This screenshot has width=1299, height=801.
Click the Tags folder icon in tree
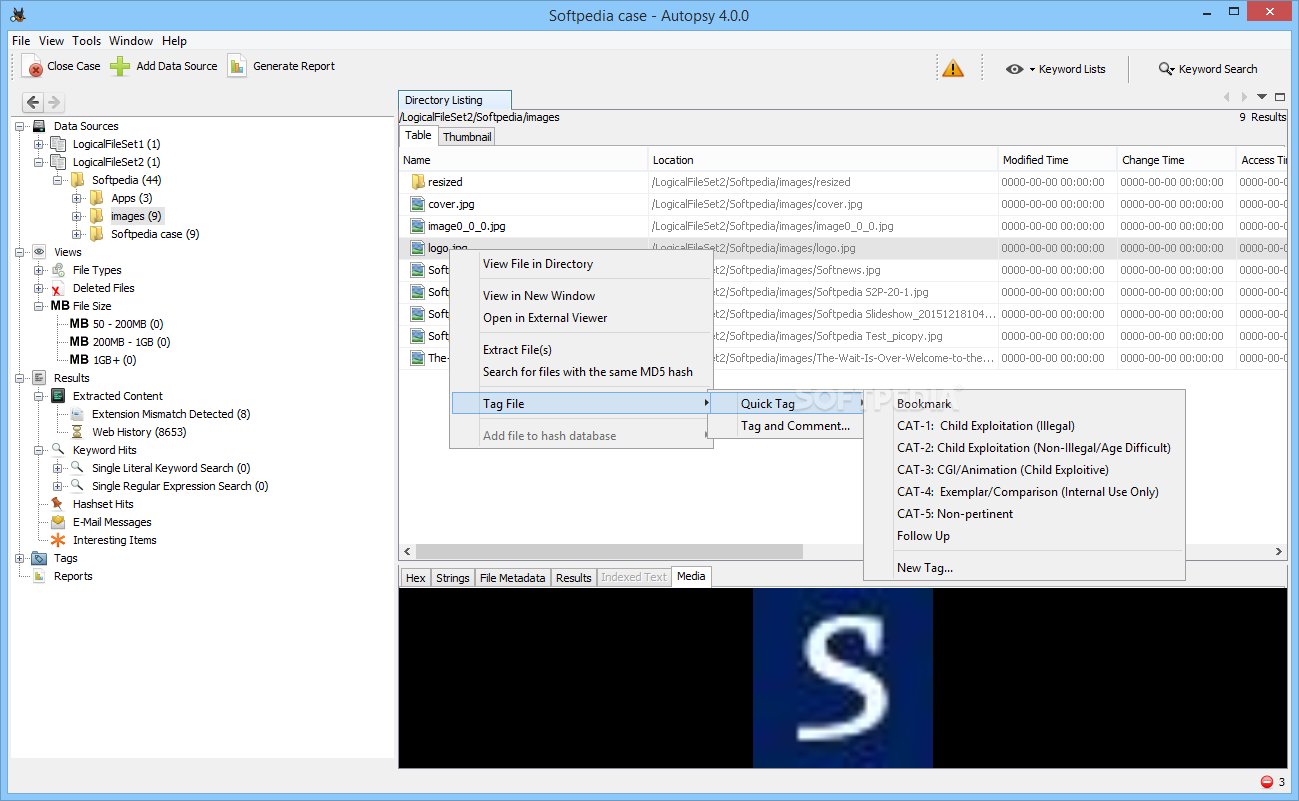click(40, 558)
